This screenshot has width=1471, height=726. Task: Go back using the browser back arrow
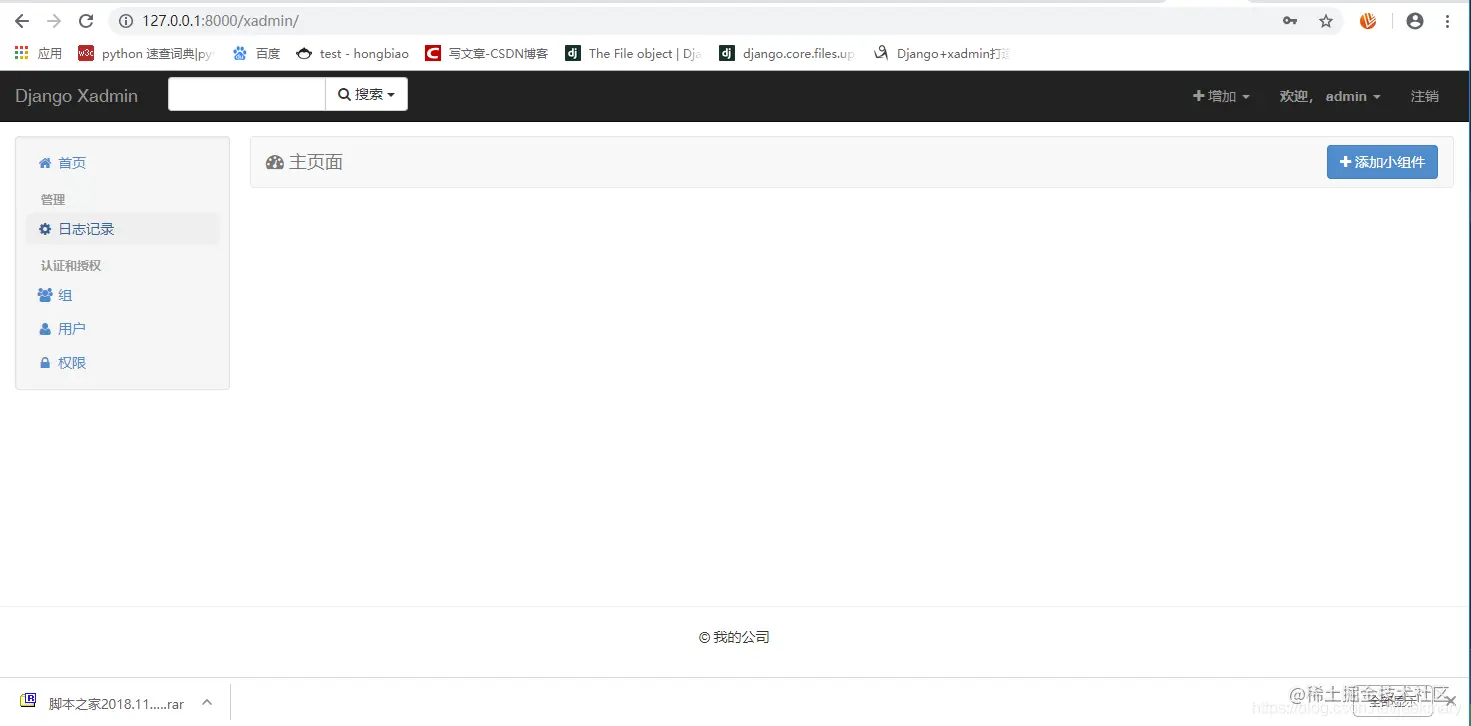[x=22, y=21]
